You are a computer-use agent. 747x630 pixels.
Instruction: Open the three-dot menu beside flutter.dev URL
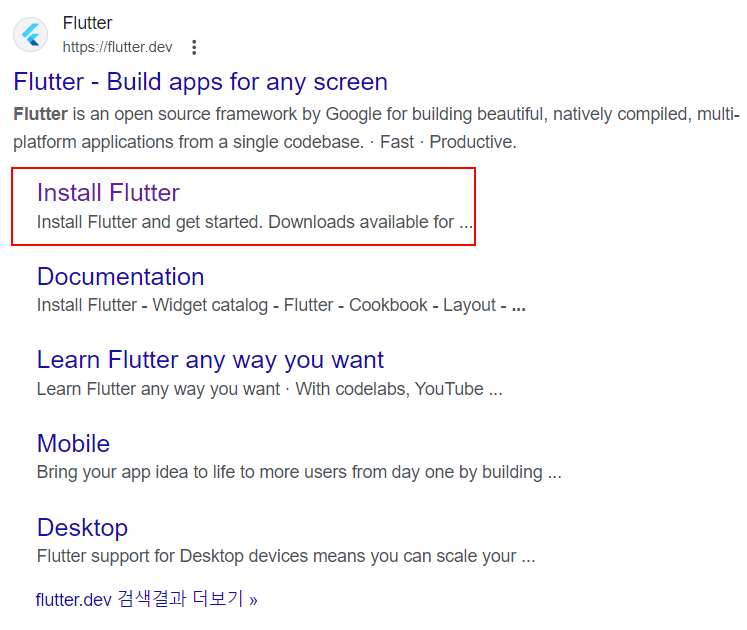(194, 47)
